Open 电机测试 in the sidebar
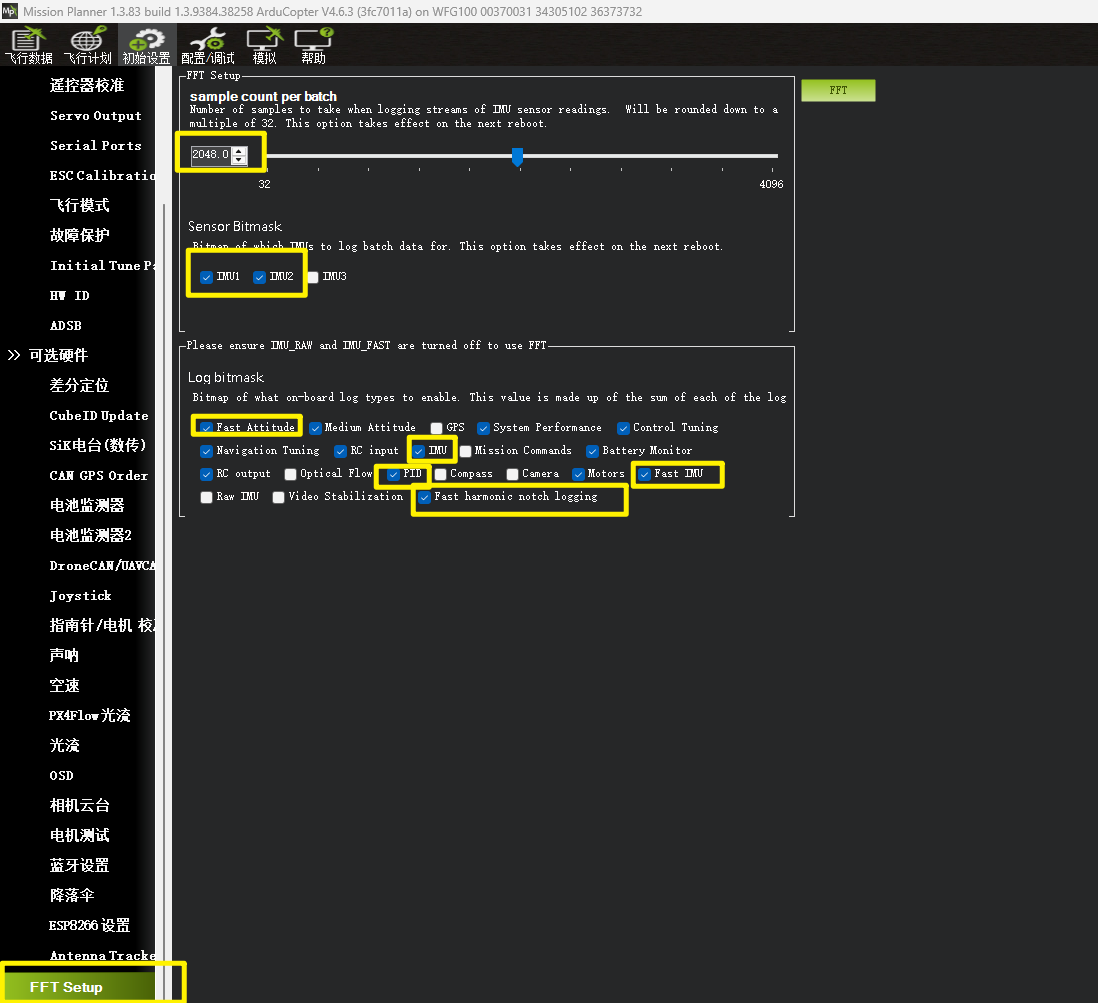Image resolution: width=1098 pixels, height=1003 pixels. pyautogui.click(x=79, y=835)
